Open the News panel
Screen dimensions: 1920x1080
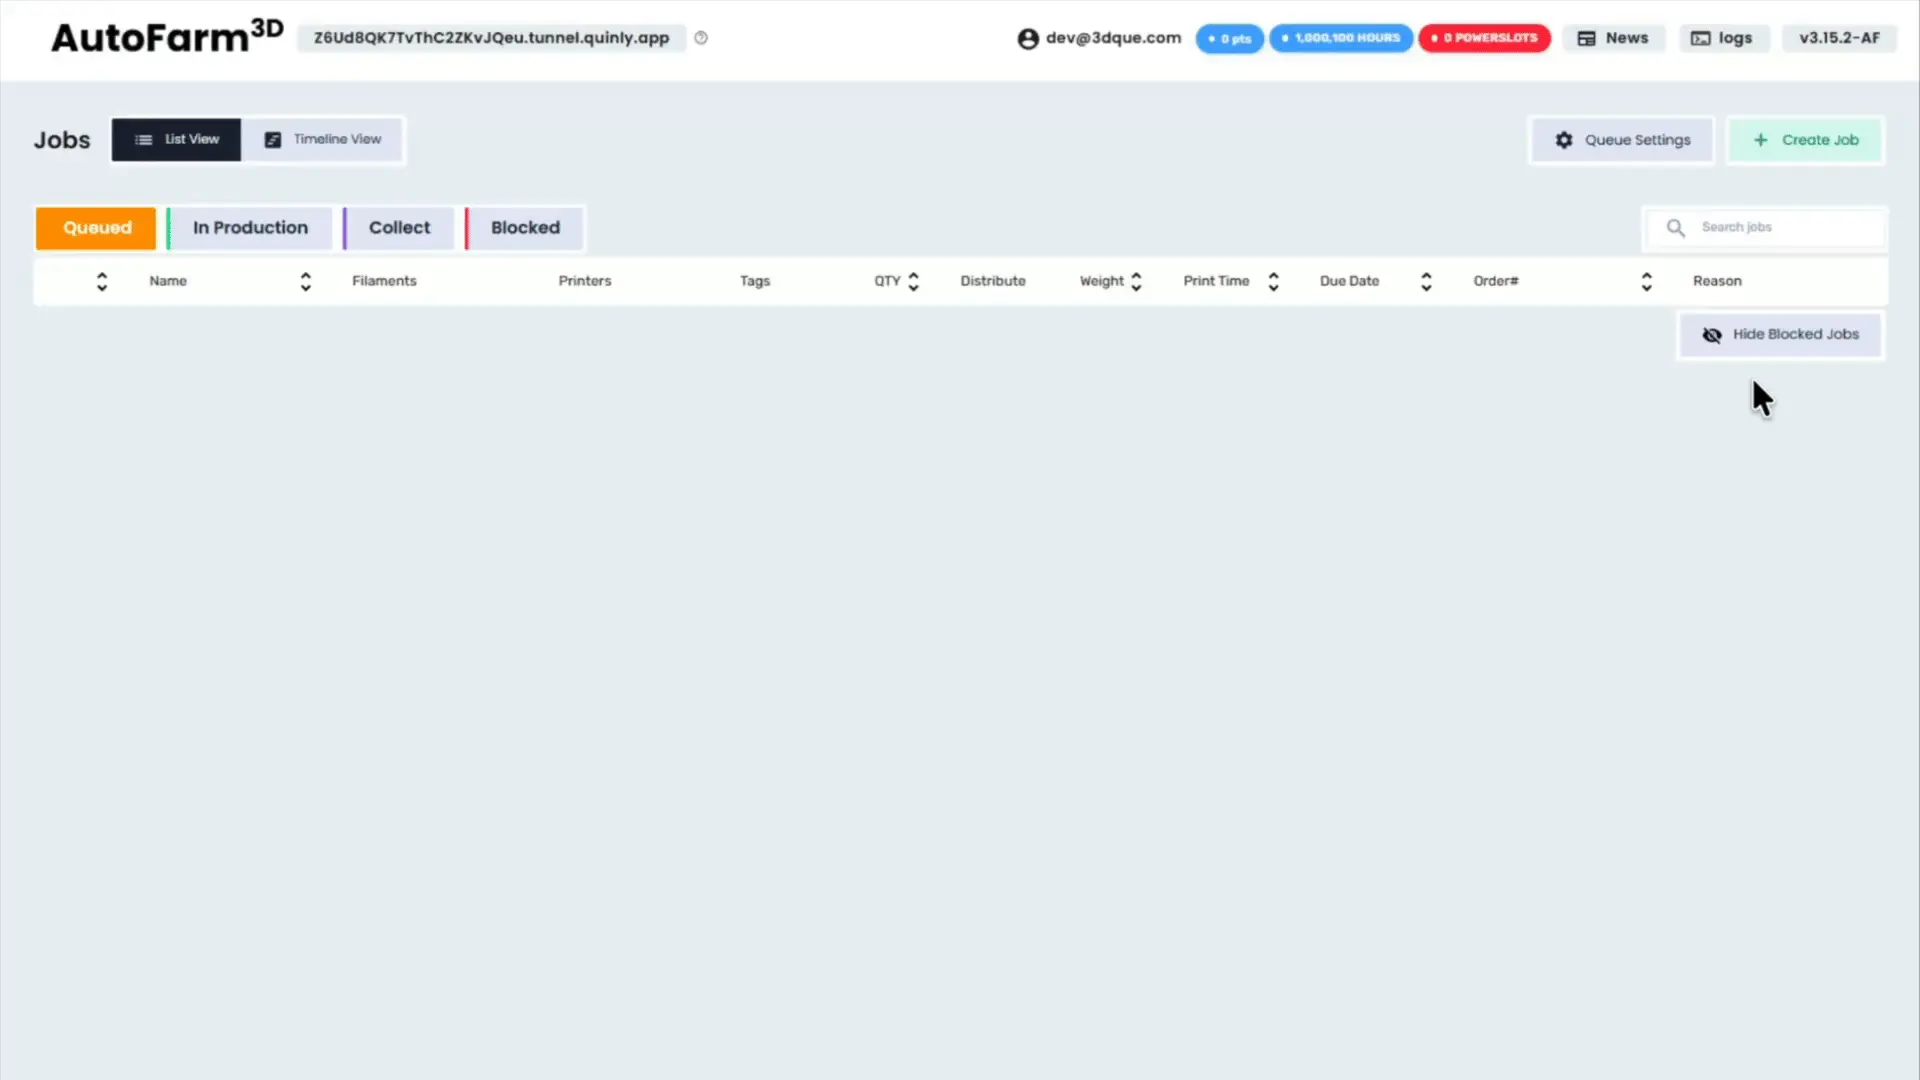[x=1613, y=38]
